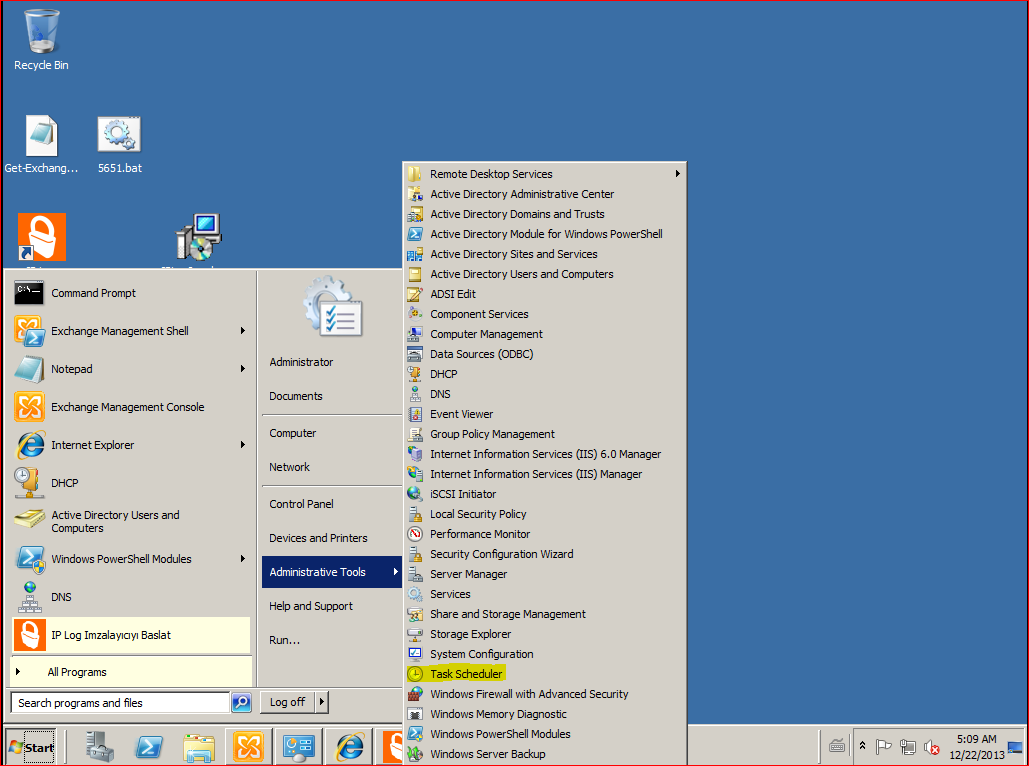Expand Windows PowerShell Modules jump list arrow
The image size is (1029, 766).
(x=243, y=559)
